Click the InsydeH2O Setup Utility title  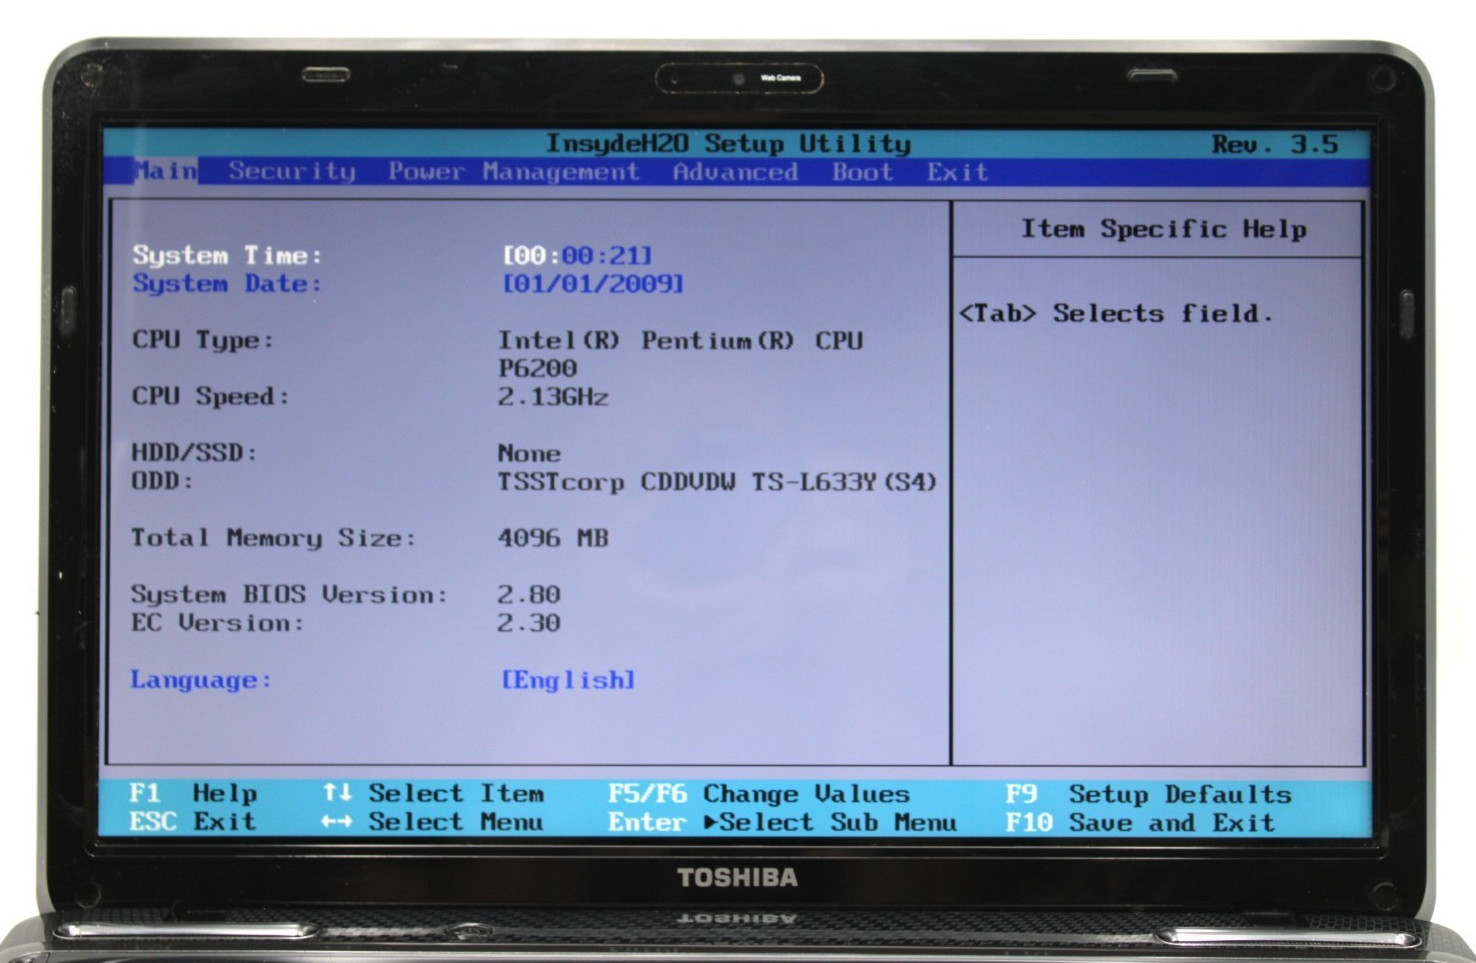(x=728, y=144)
